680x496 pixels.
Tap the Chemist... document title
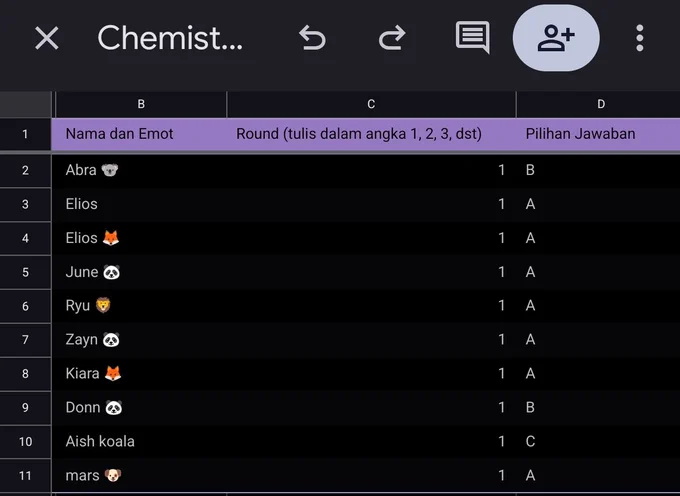pyautogui.click(x=170, y=38)
